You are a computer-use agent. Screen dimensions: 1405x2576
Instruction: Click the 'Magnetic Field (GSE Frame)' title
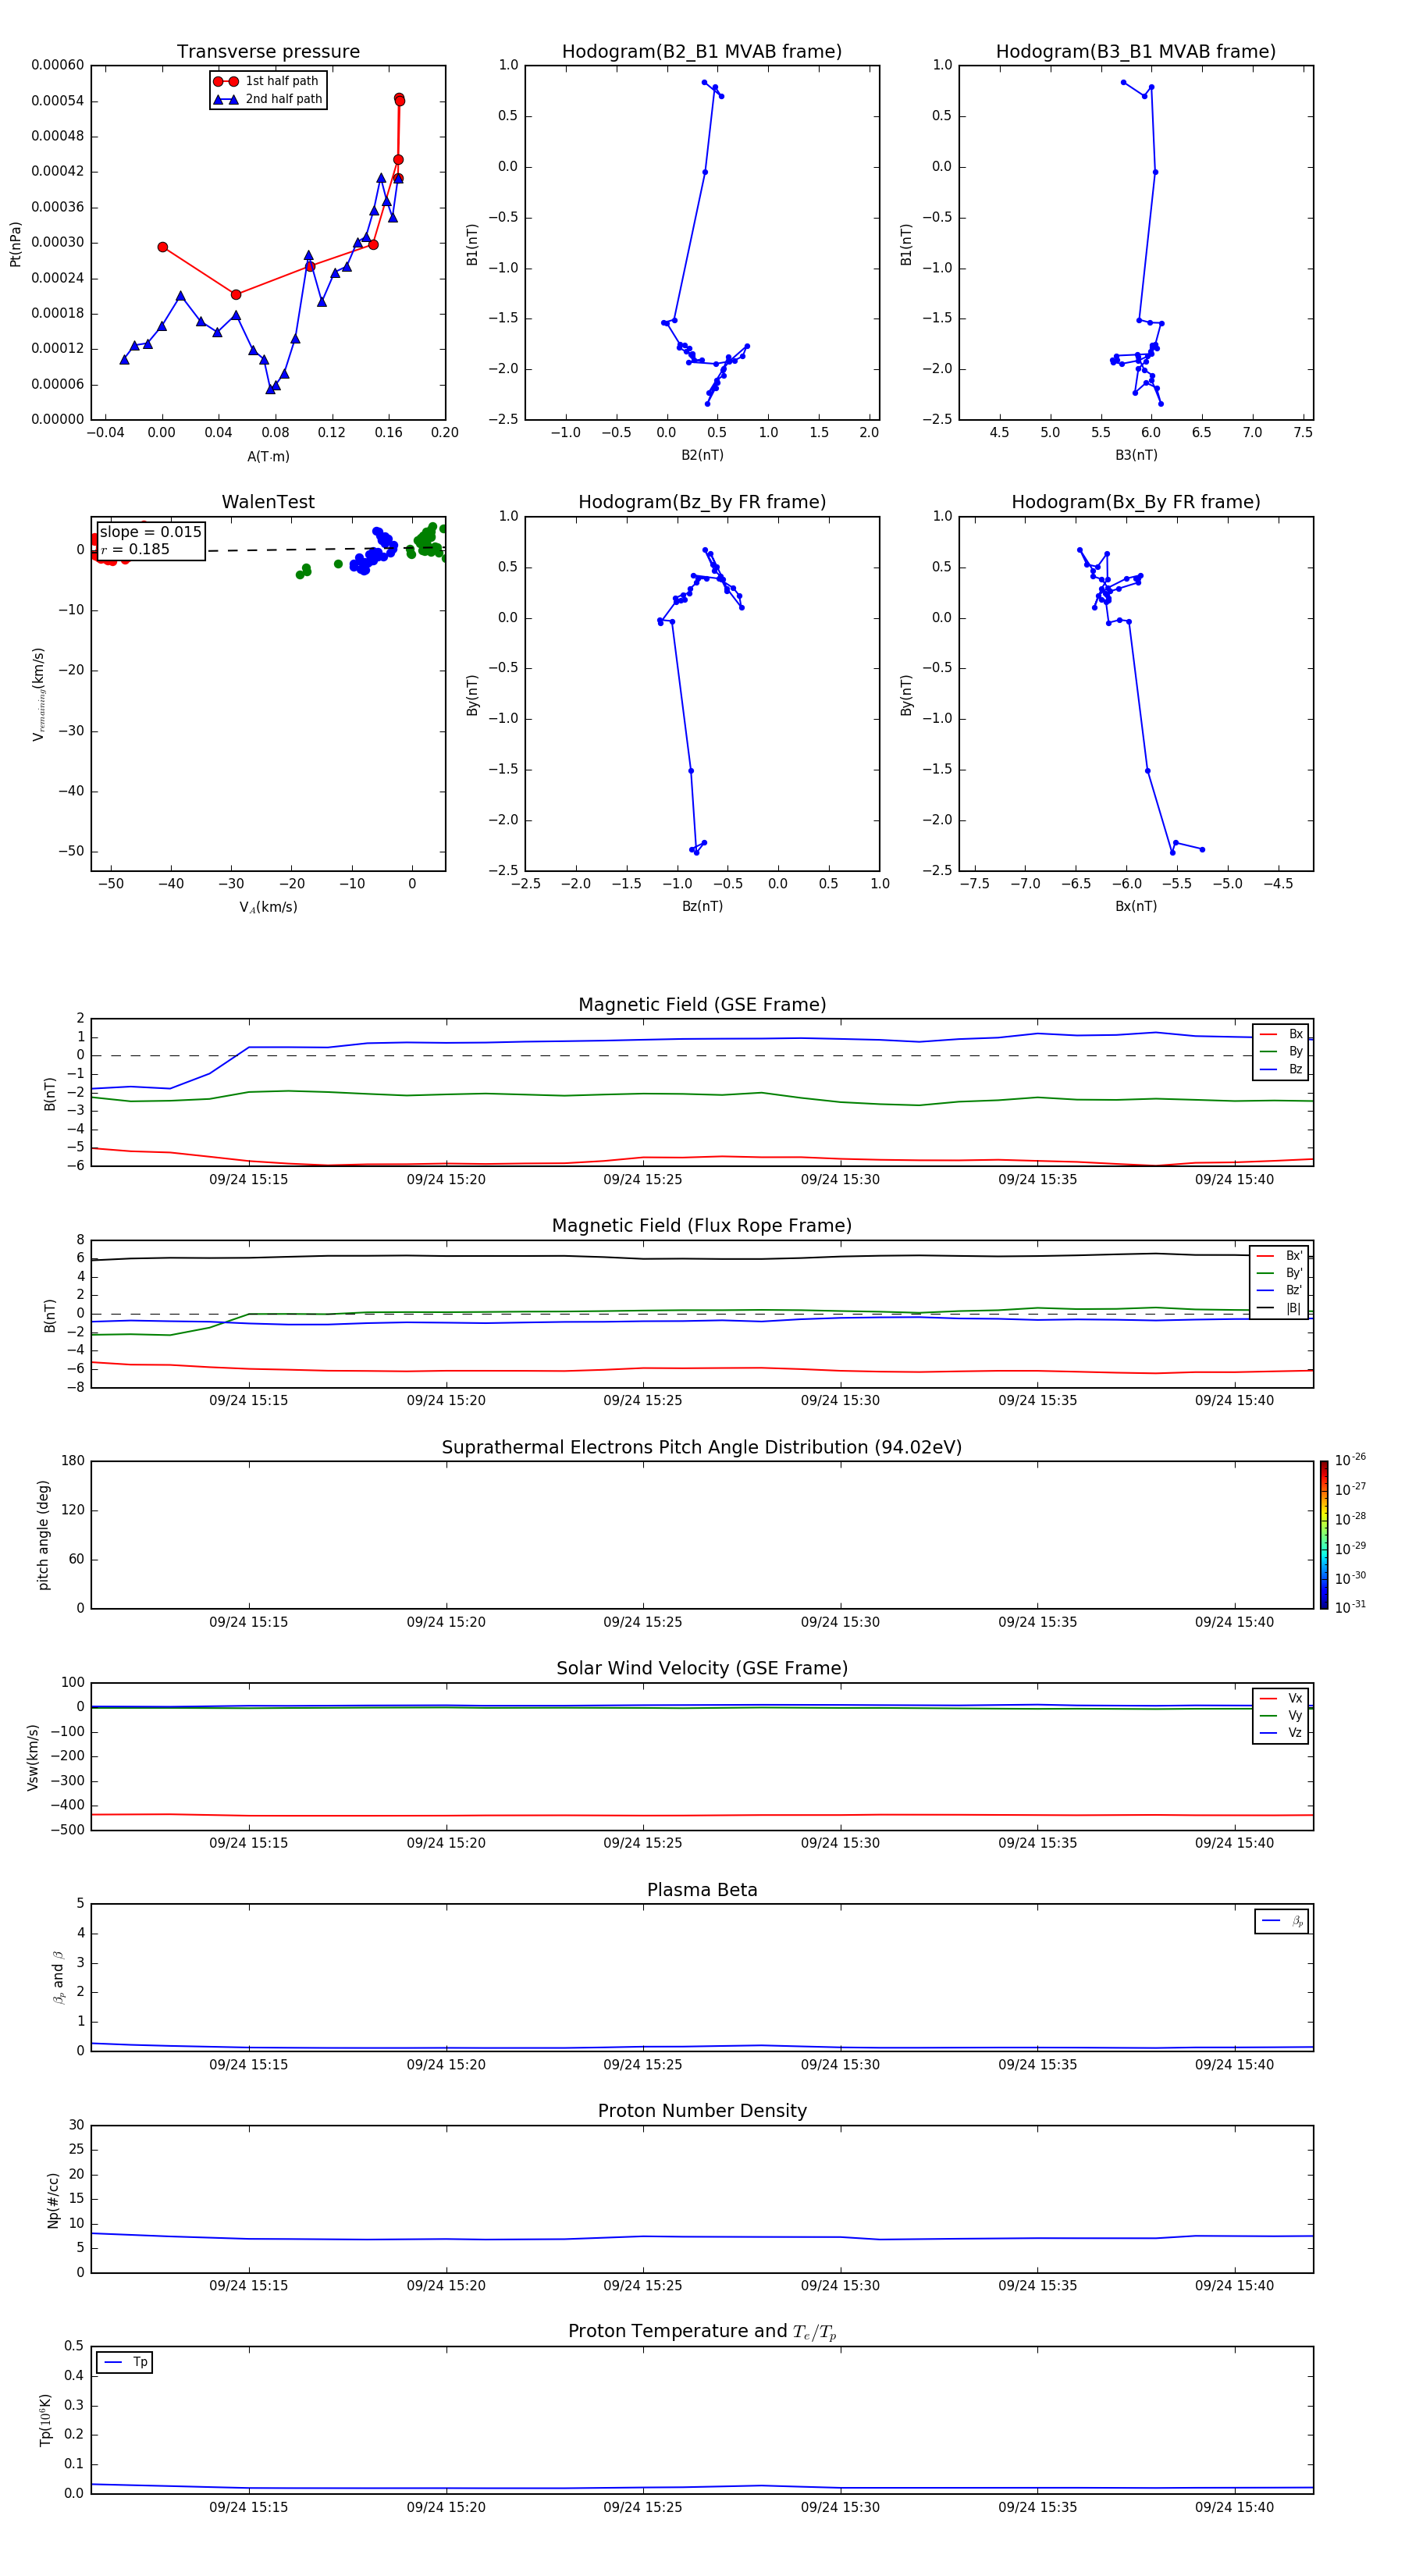[702, 1005]
